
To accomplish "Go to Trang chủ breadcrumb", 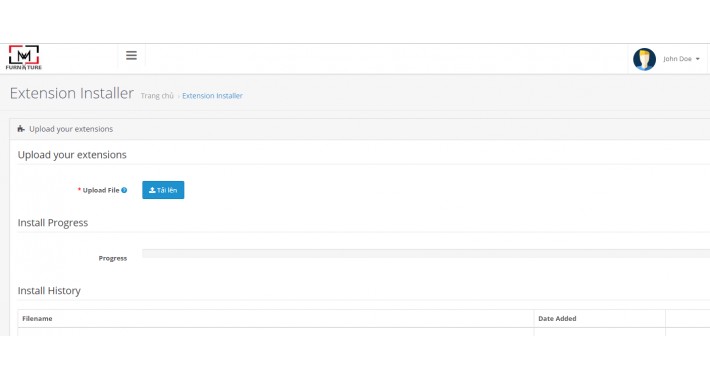I will [157, 96].
